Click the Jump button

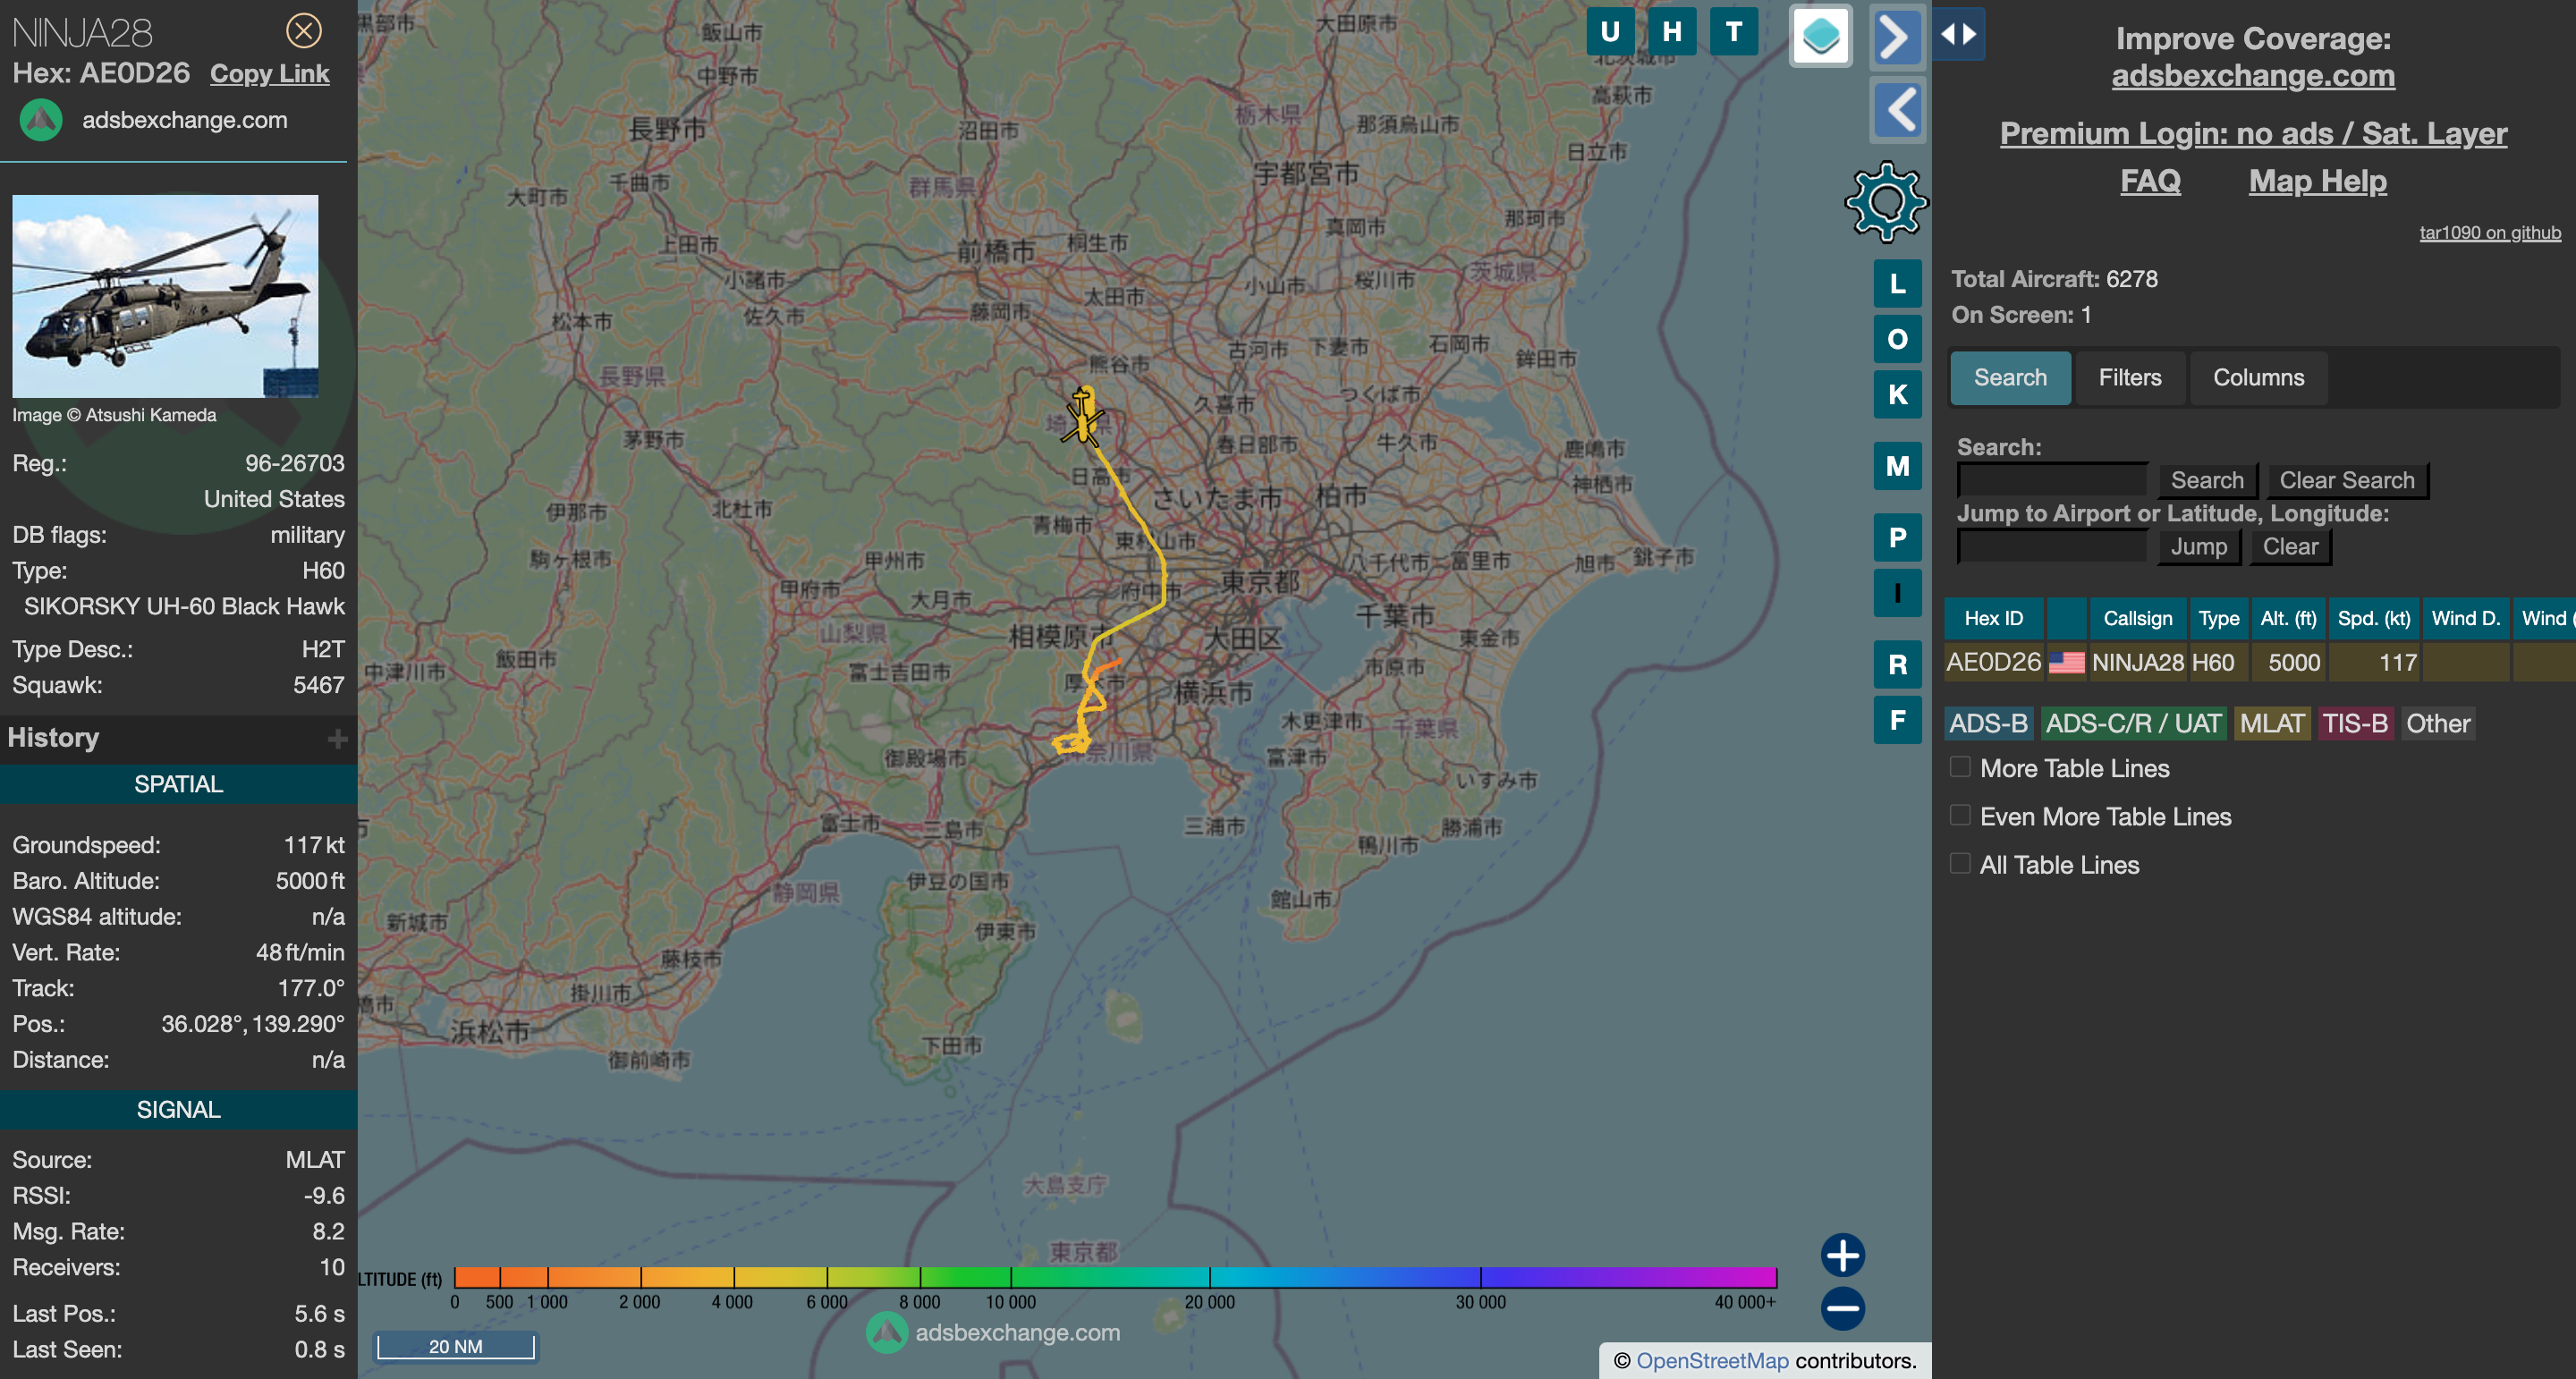click(2198, 547)
